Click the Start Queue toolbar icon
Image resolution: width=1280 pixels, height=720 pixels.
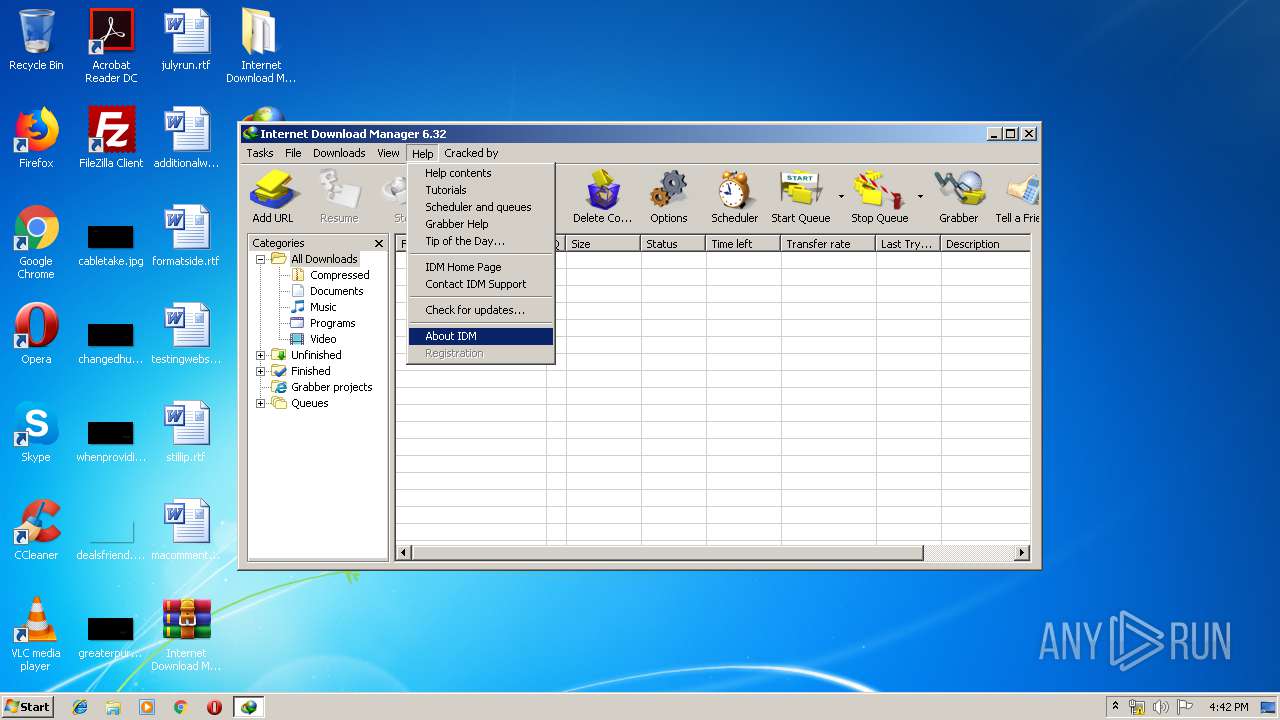tap(800, 196)
